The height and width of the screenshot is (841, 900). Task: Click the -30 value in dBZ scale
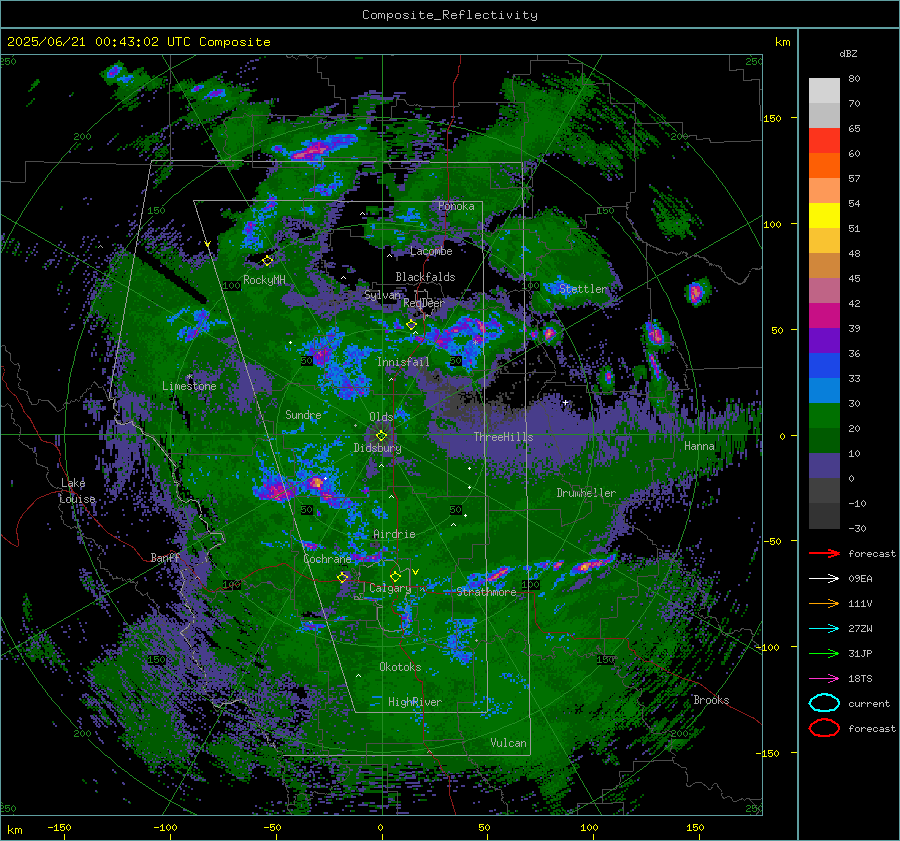point(857,528)
